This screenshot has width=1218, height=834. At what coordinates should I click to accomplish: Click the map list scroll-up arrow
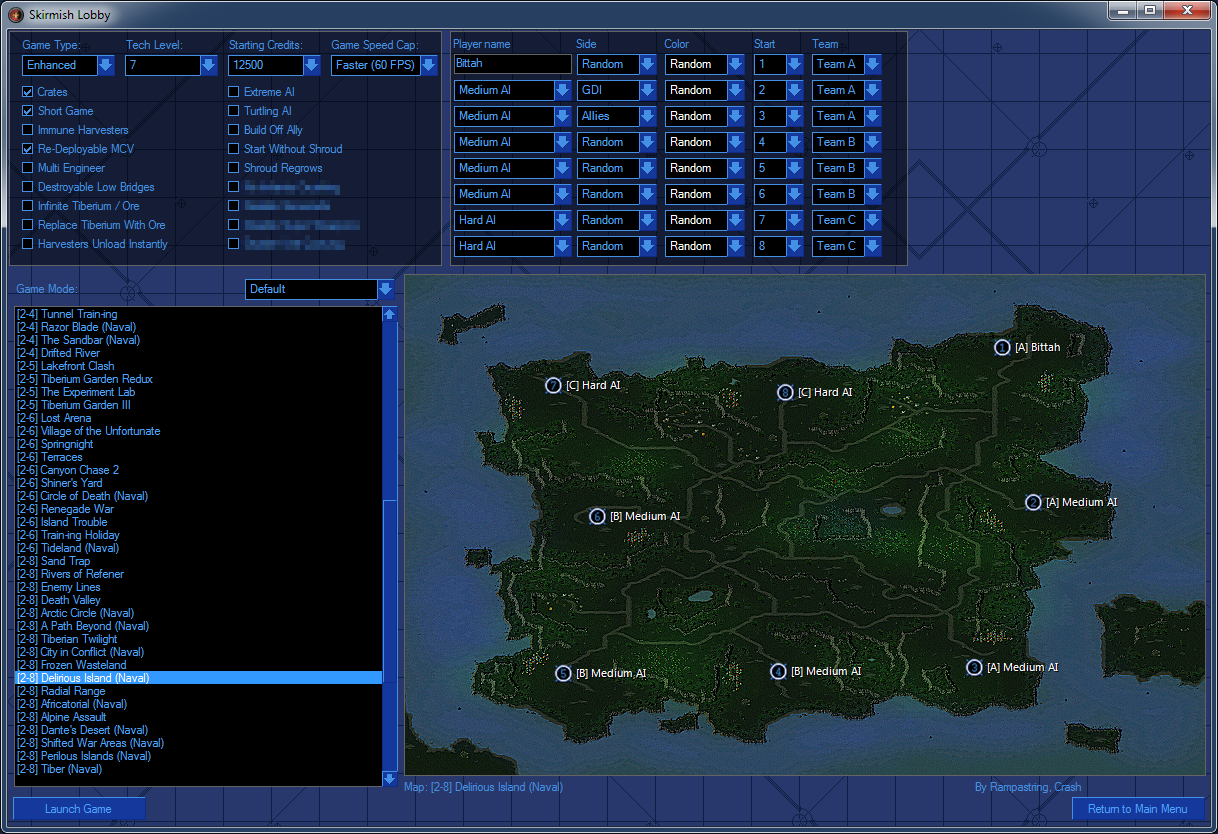point(390,314)
